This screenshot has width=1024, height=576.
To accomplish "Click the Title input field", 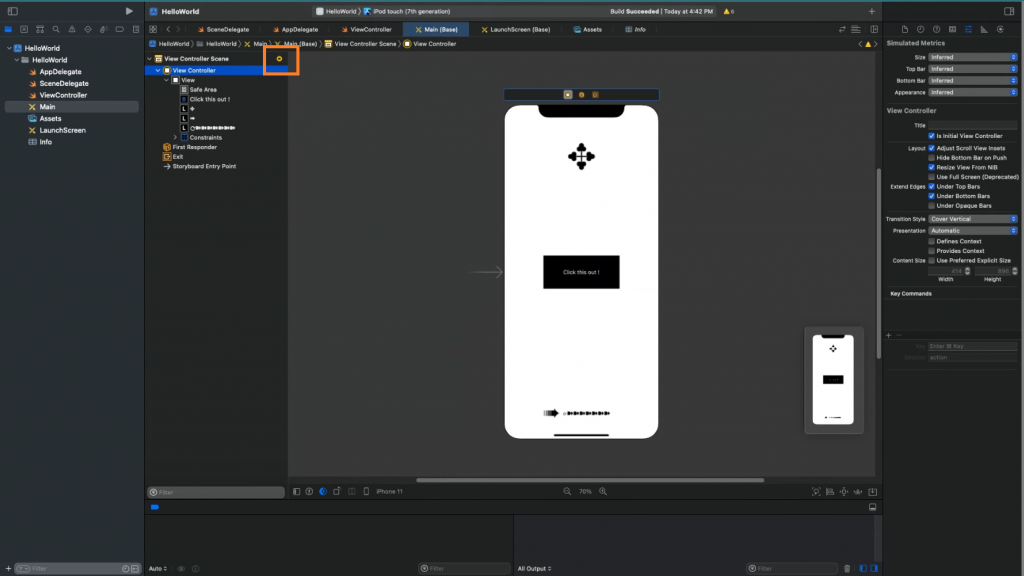I will [972, 125].
